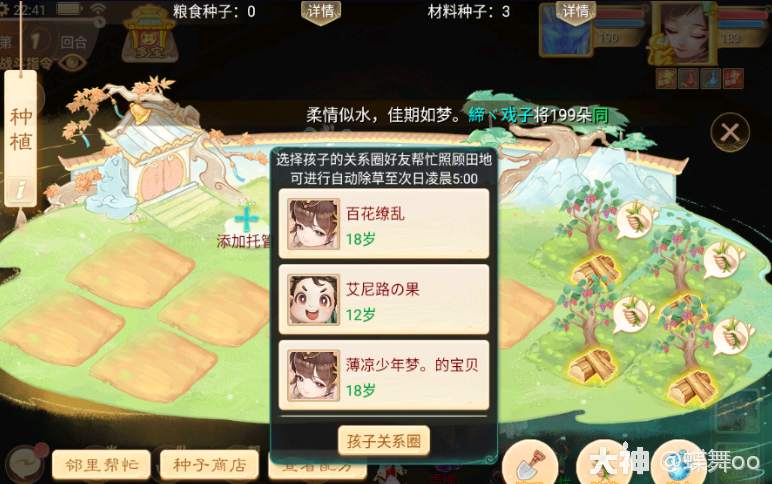The image size is (772, 484).
Task: Select the 种植 side tab
Action: coord(21,129)
